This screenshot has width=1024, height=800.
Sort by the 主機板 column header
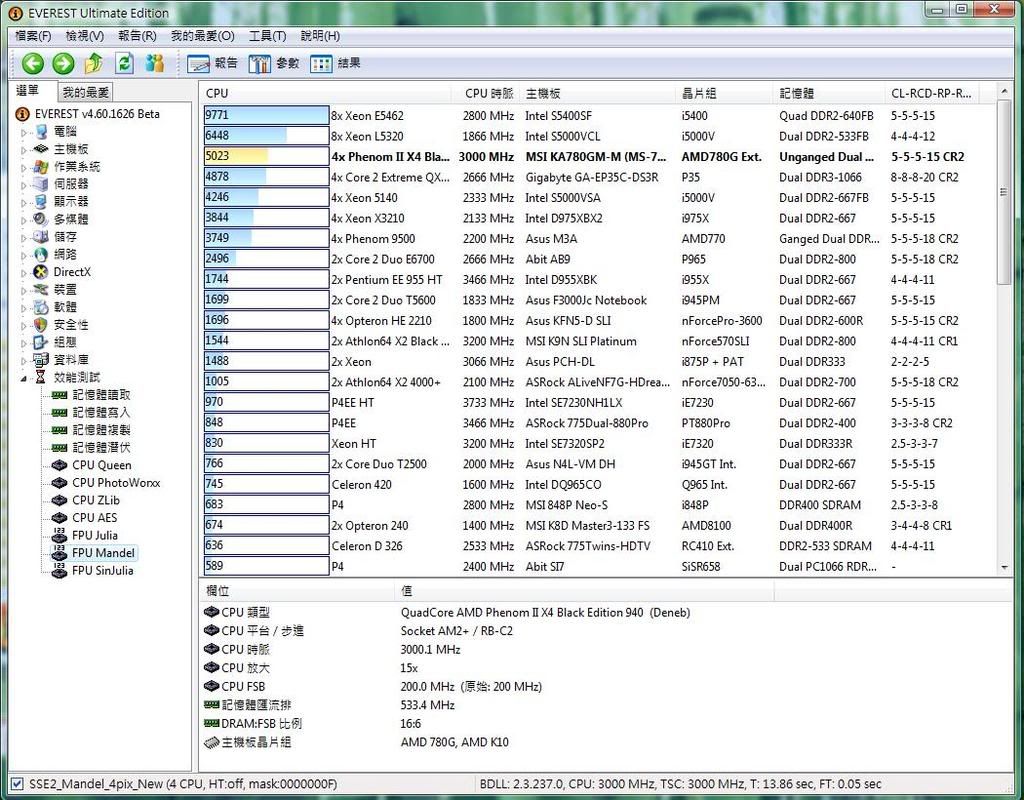(x=598, y=93)
